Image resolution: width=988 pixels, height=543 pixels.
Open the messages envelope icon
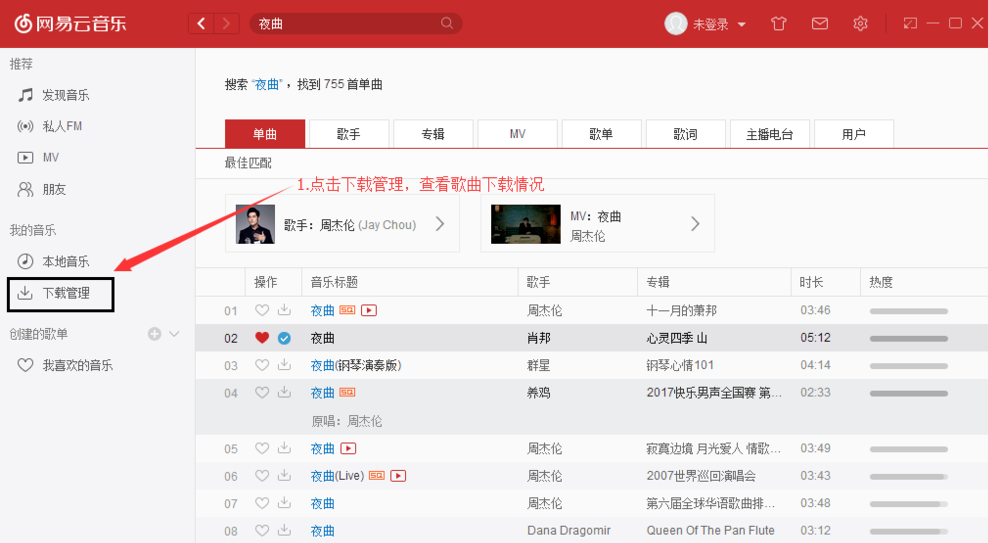click(820, 24)
